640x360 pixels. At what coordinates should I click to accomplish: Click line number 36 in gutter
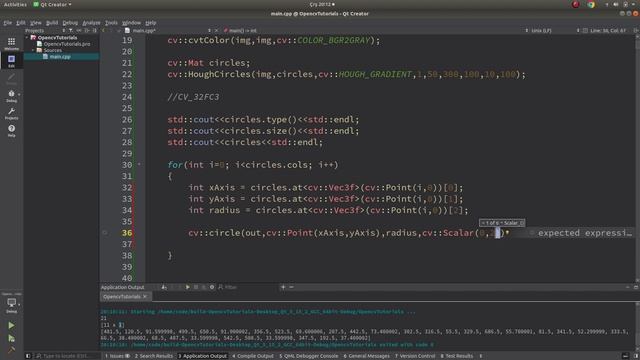pyautogui.click(x=127, y=233)
